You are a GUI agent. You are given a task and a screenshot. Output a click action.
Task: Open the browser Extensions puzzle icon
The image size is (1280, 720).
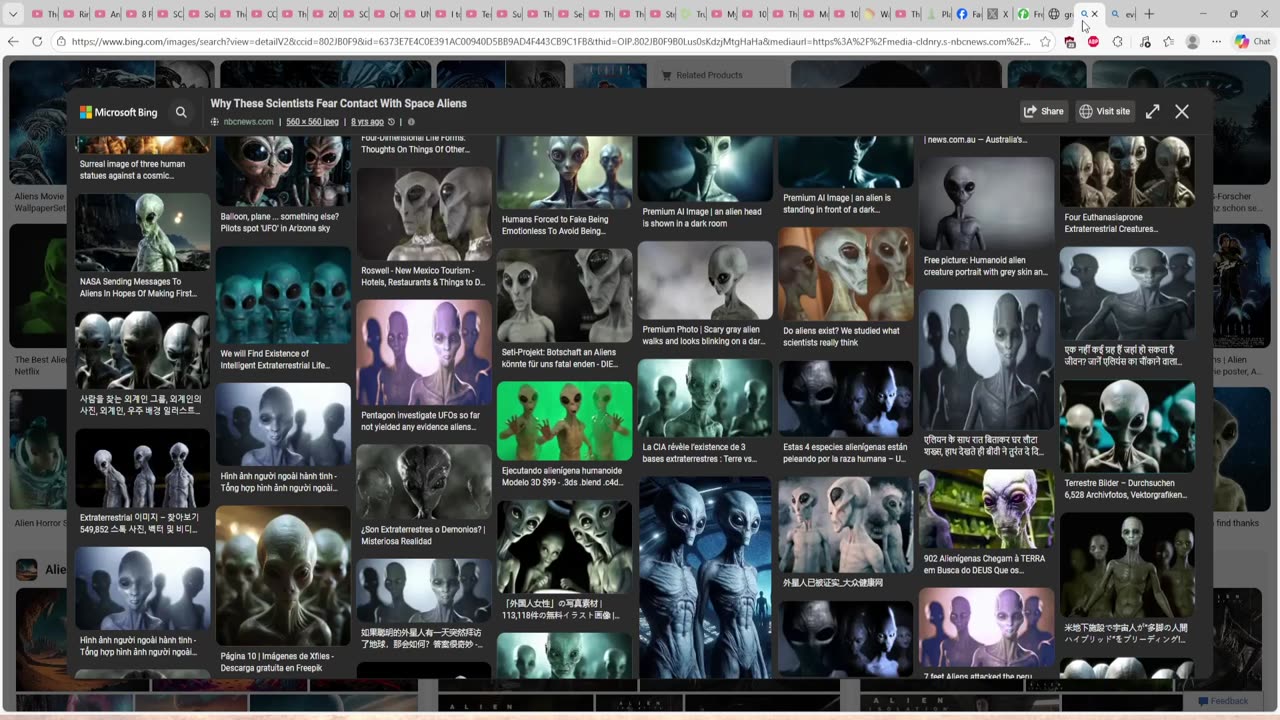[1118, 42]
